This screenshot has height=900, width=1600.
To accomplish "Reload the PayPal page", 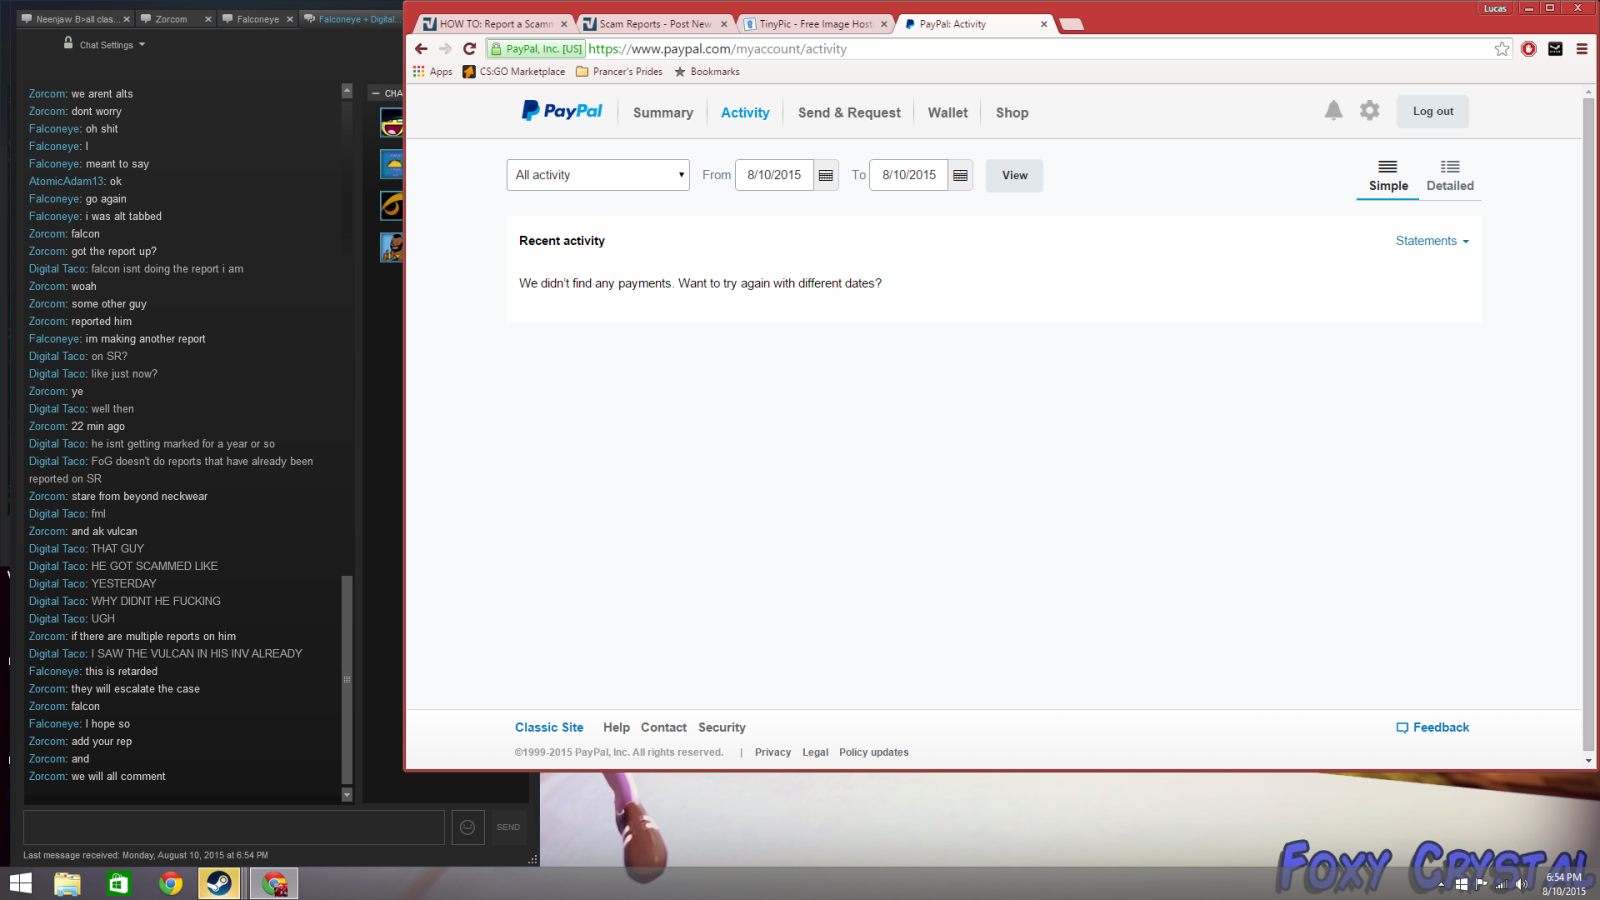I will point(469,49).
